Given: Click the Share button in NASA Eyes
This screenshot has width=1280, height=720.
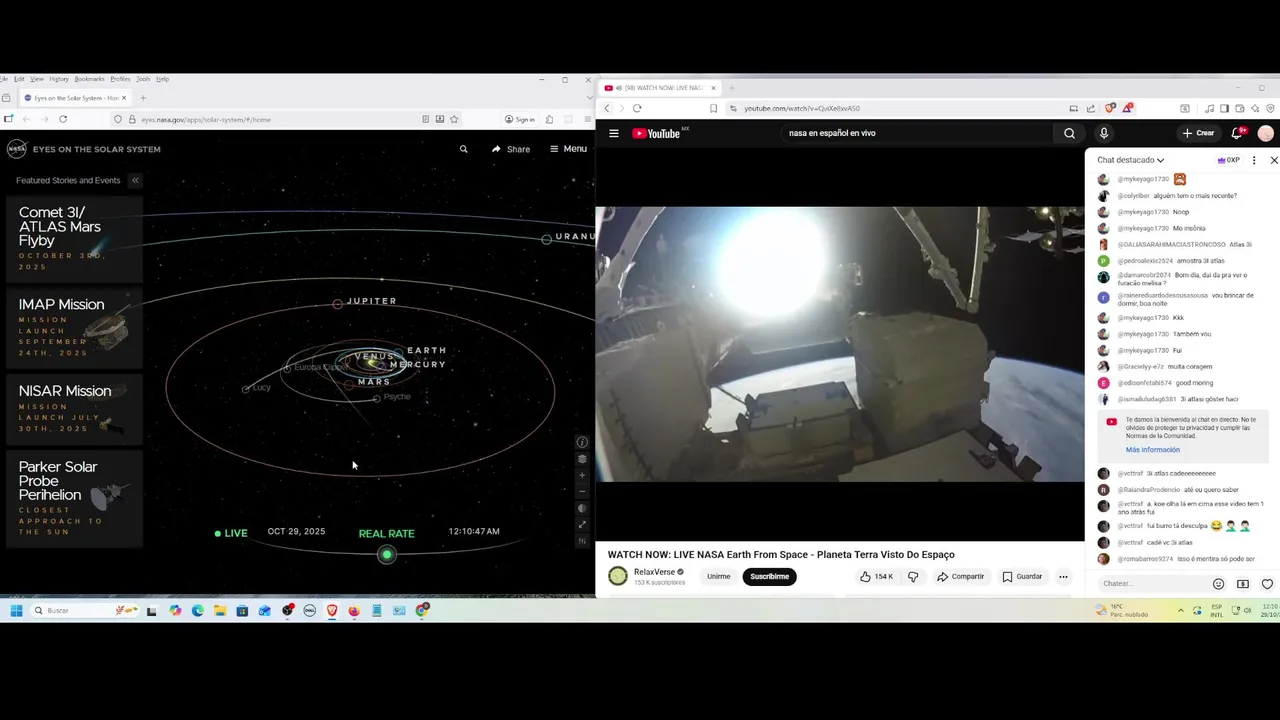Looking at the screenshot, I should tap(511, 149).
